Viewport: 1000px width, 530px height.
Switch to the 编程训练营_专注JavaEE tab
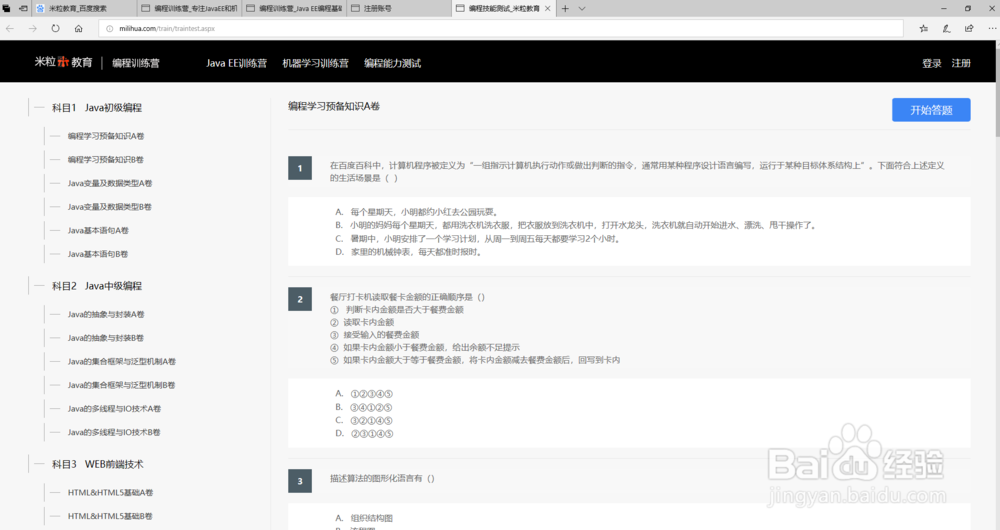coord(189,8)
